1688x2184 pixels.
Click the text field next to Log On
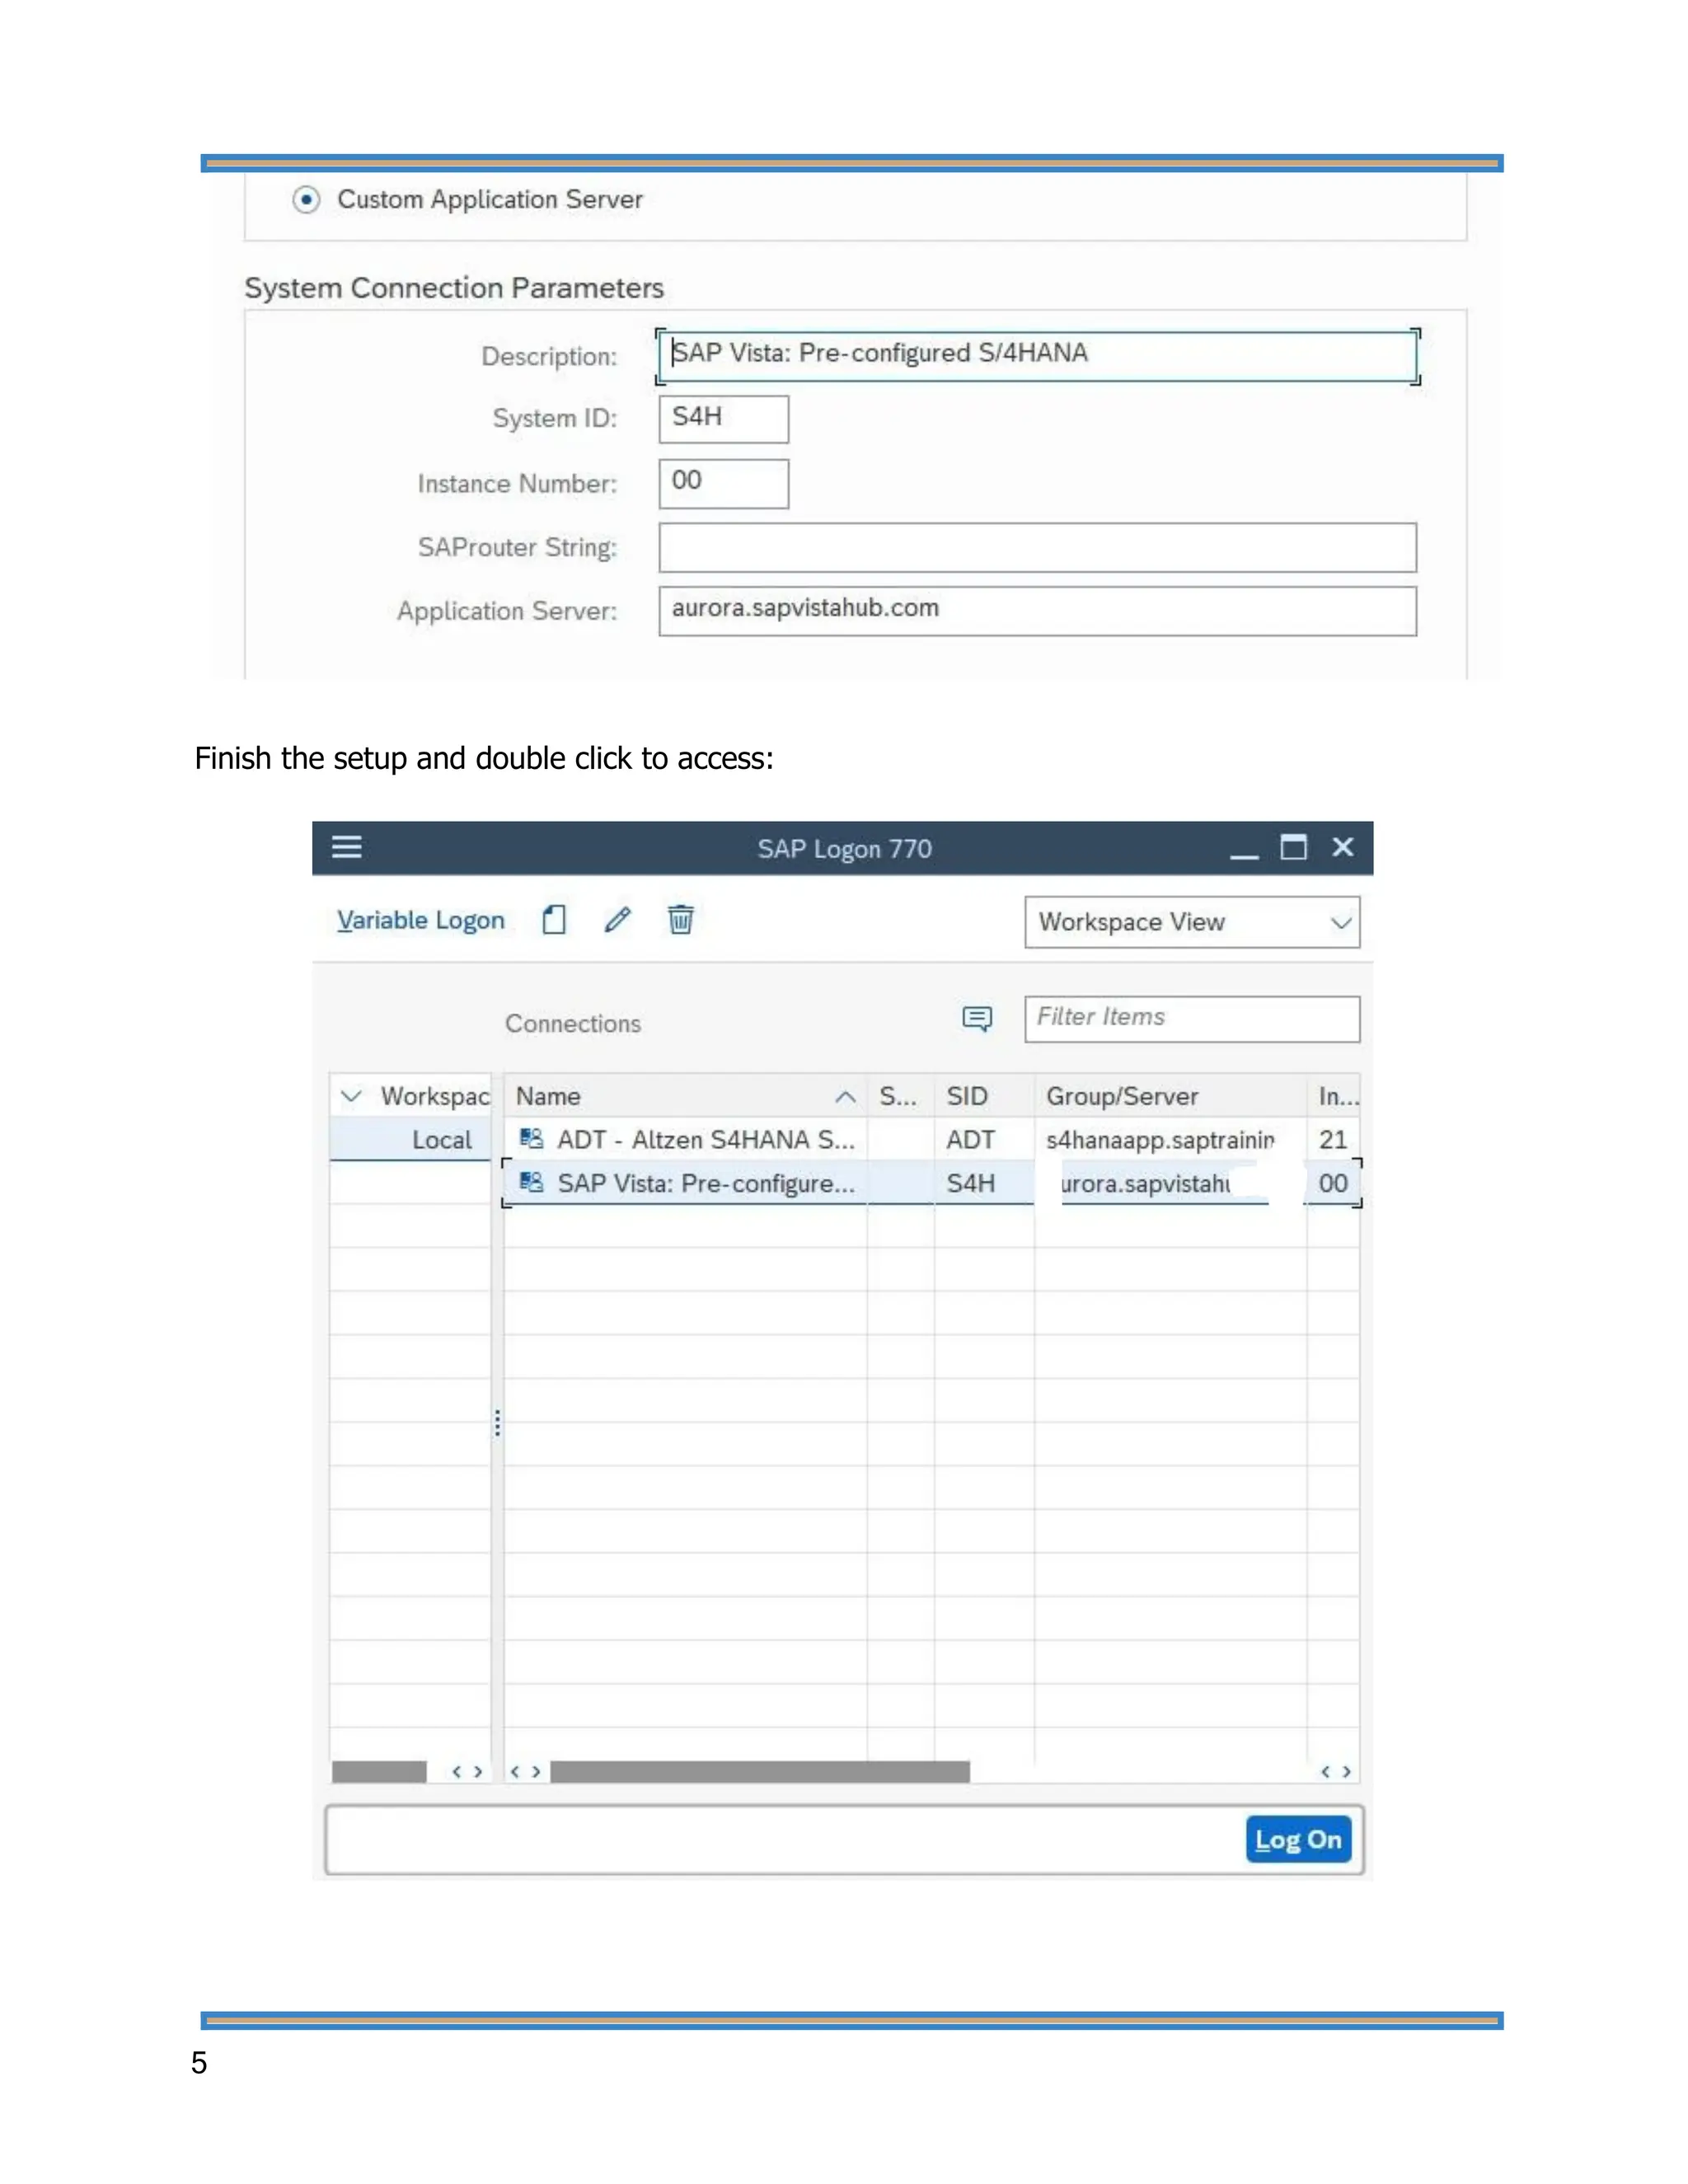pos(785,1839)
